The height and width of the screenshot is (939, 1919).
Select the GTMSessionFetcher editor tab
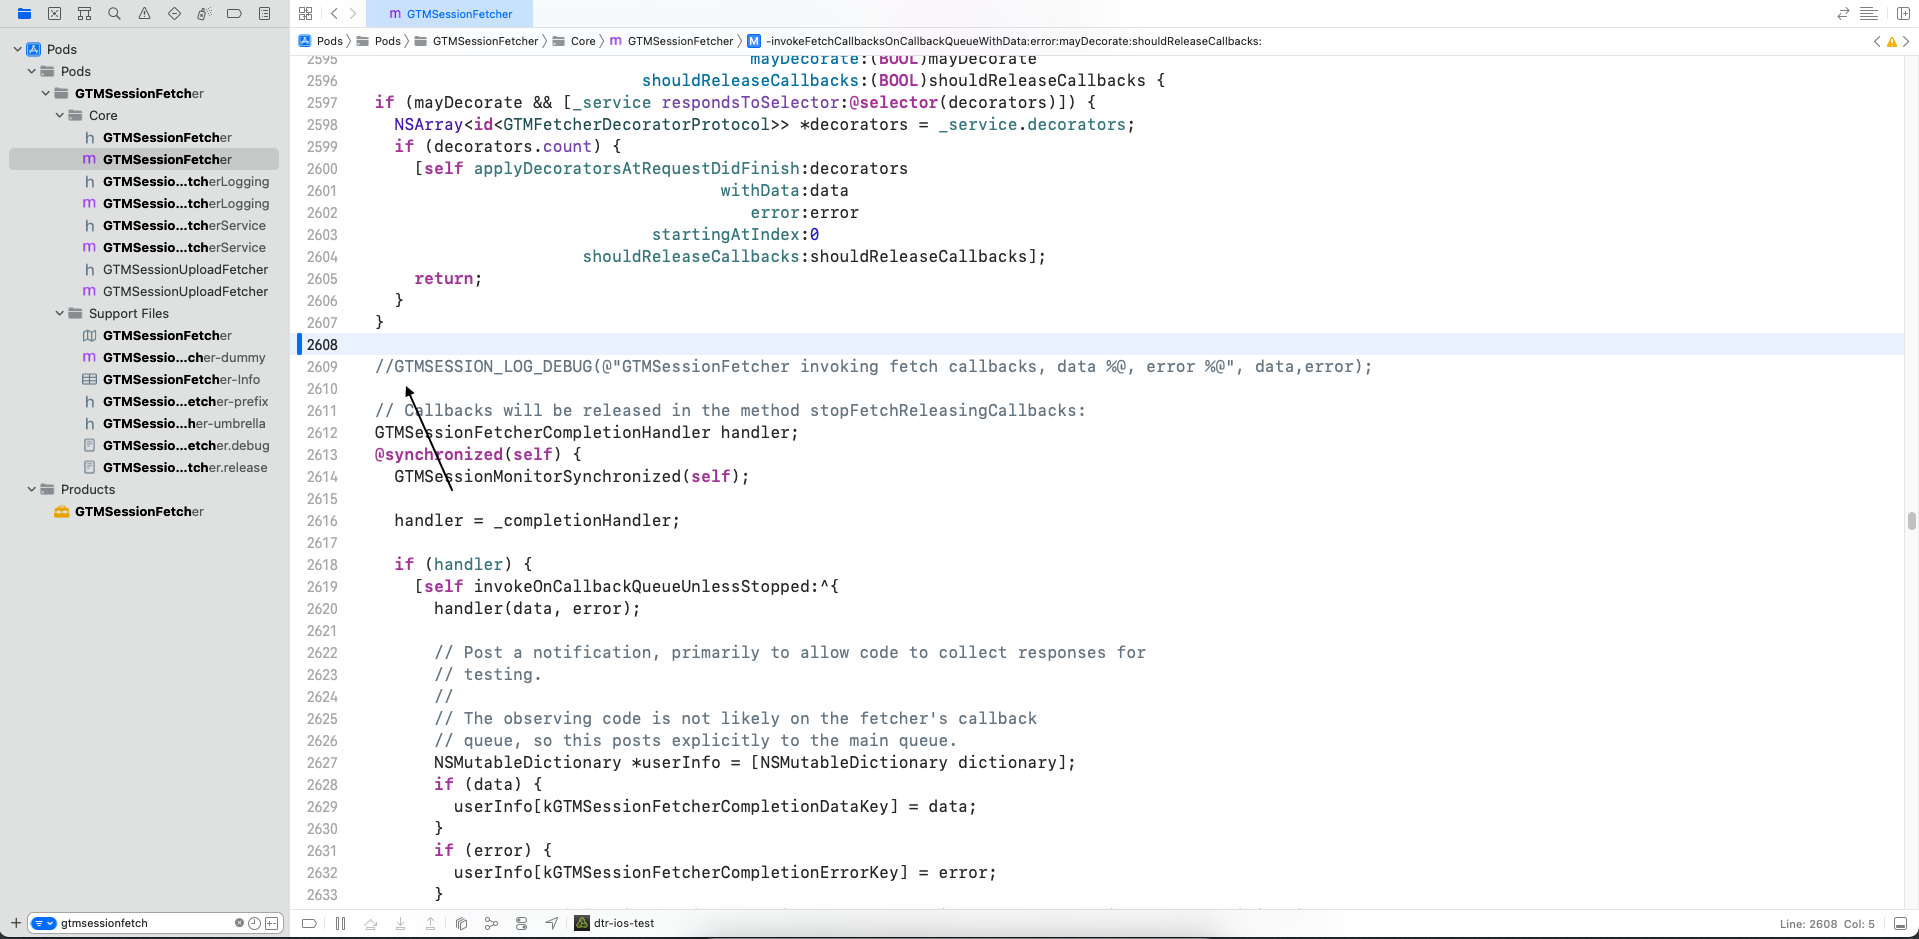(x=450, y=14)
